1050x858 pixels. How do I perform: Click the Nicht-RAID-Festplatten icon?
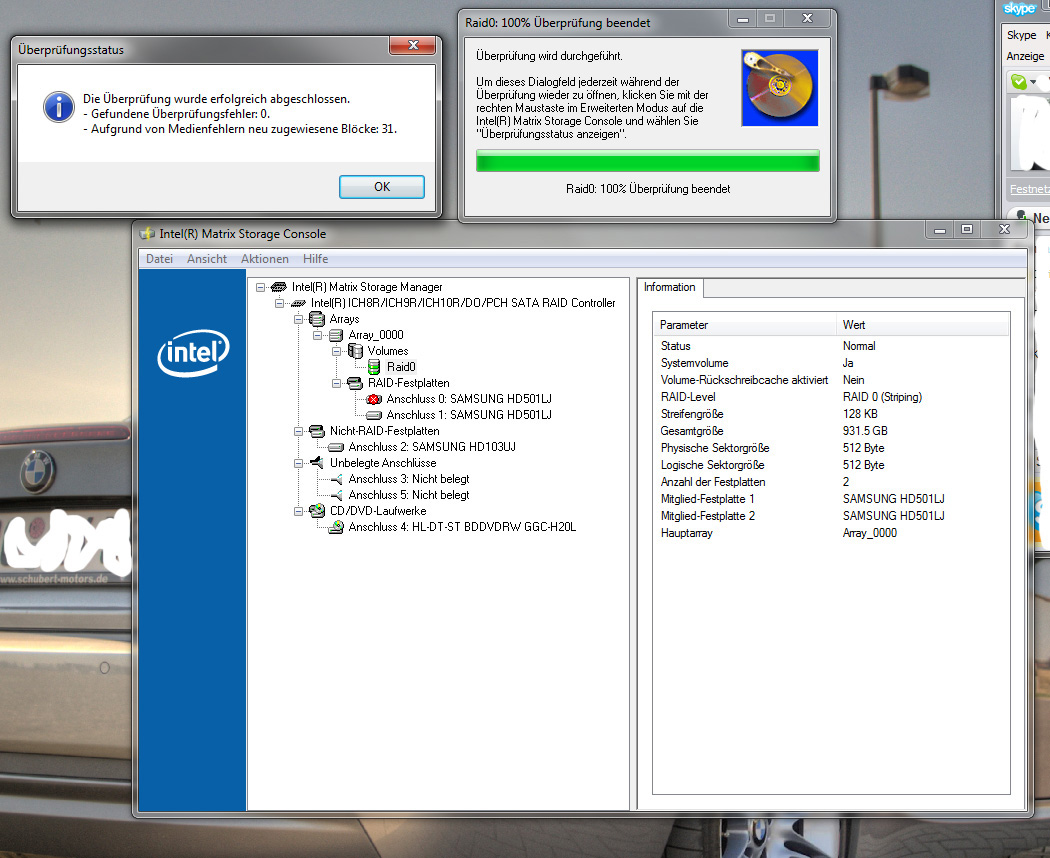(317, 431)
